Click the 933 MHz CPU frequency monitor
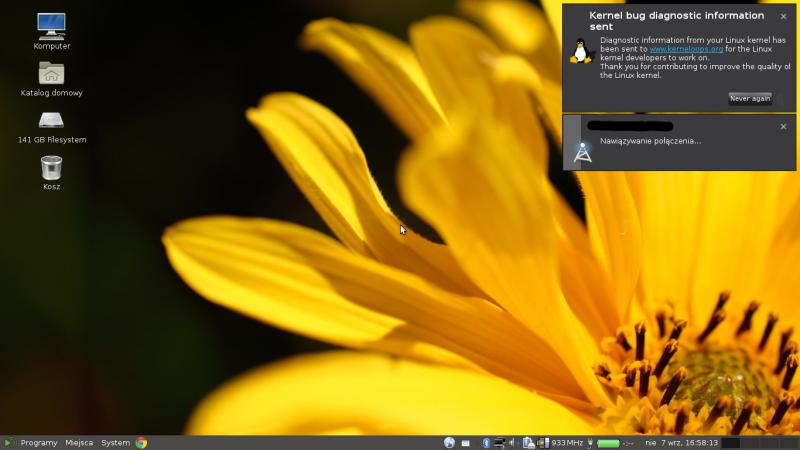800x450 pixels. pos(561,443)
